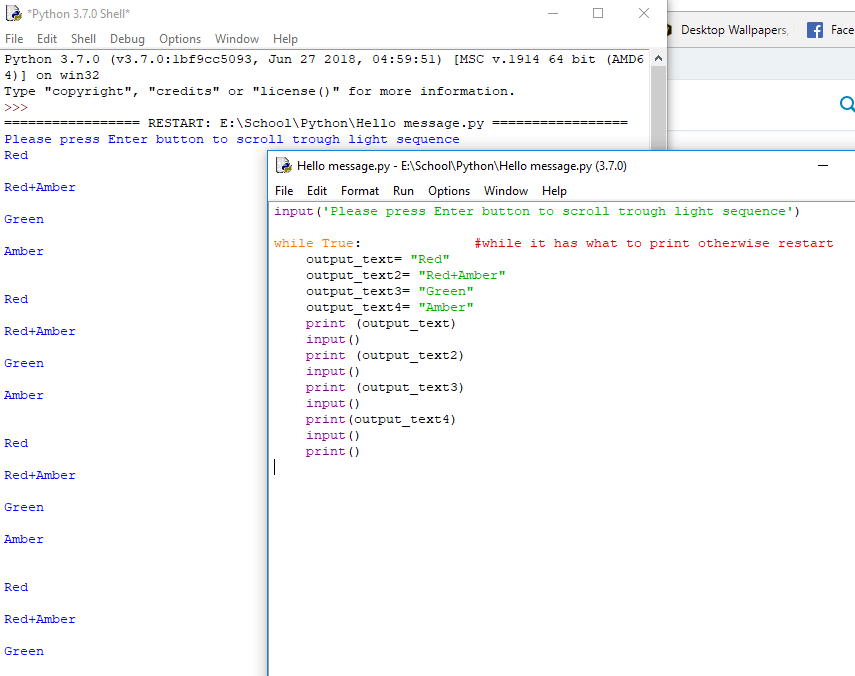
Task: Click the file icon in Hello message.py title bar
Action: click(282, 166)
